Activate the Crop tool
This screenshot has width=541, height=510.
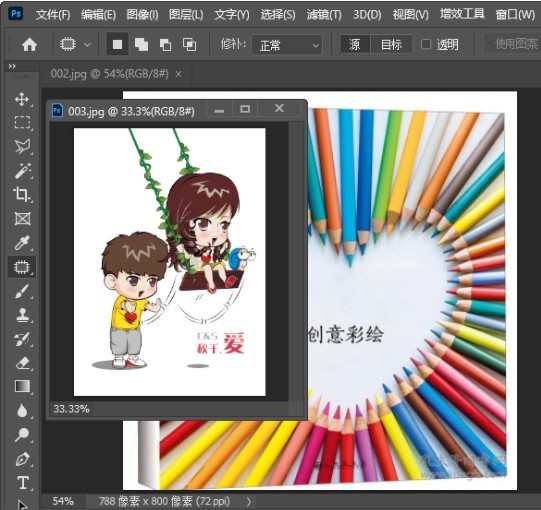tap(22, 194)
